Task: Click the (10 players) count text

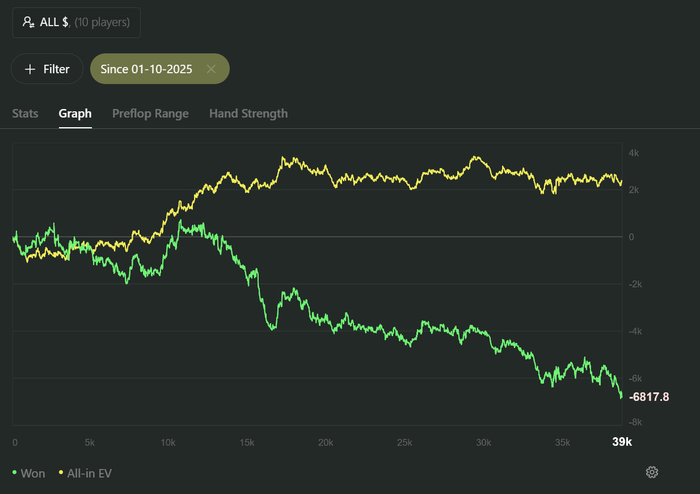Action: (x=100, y=22)
